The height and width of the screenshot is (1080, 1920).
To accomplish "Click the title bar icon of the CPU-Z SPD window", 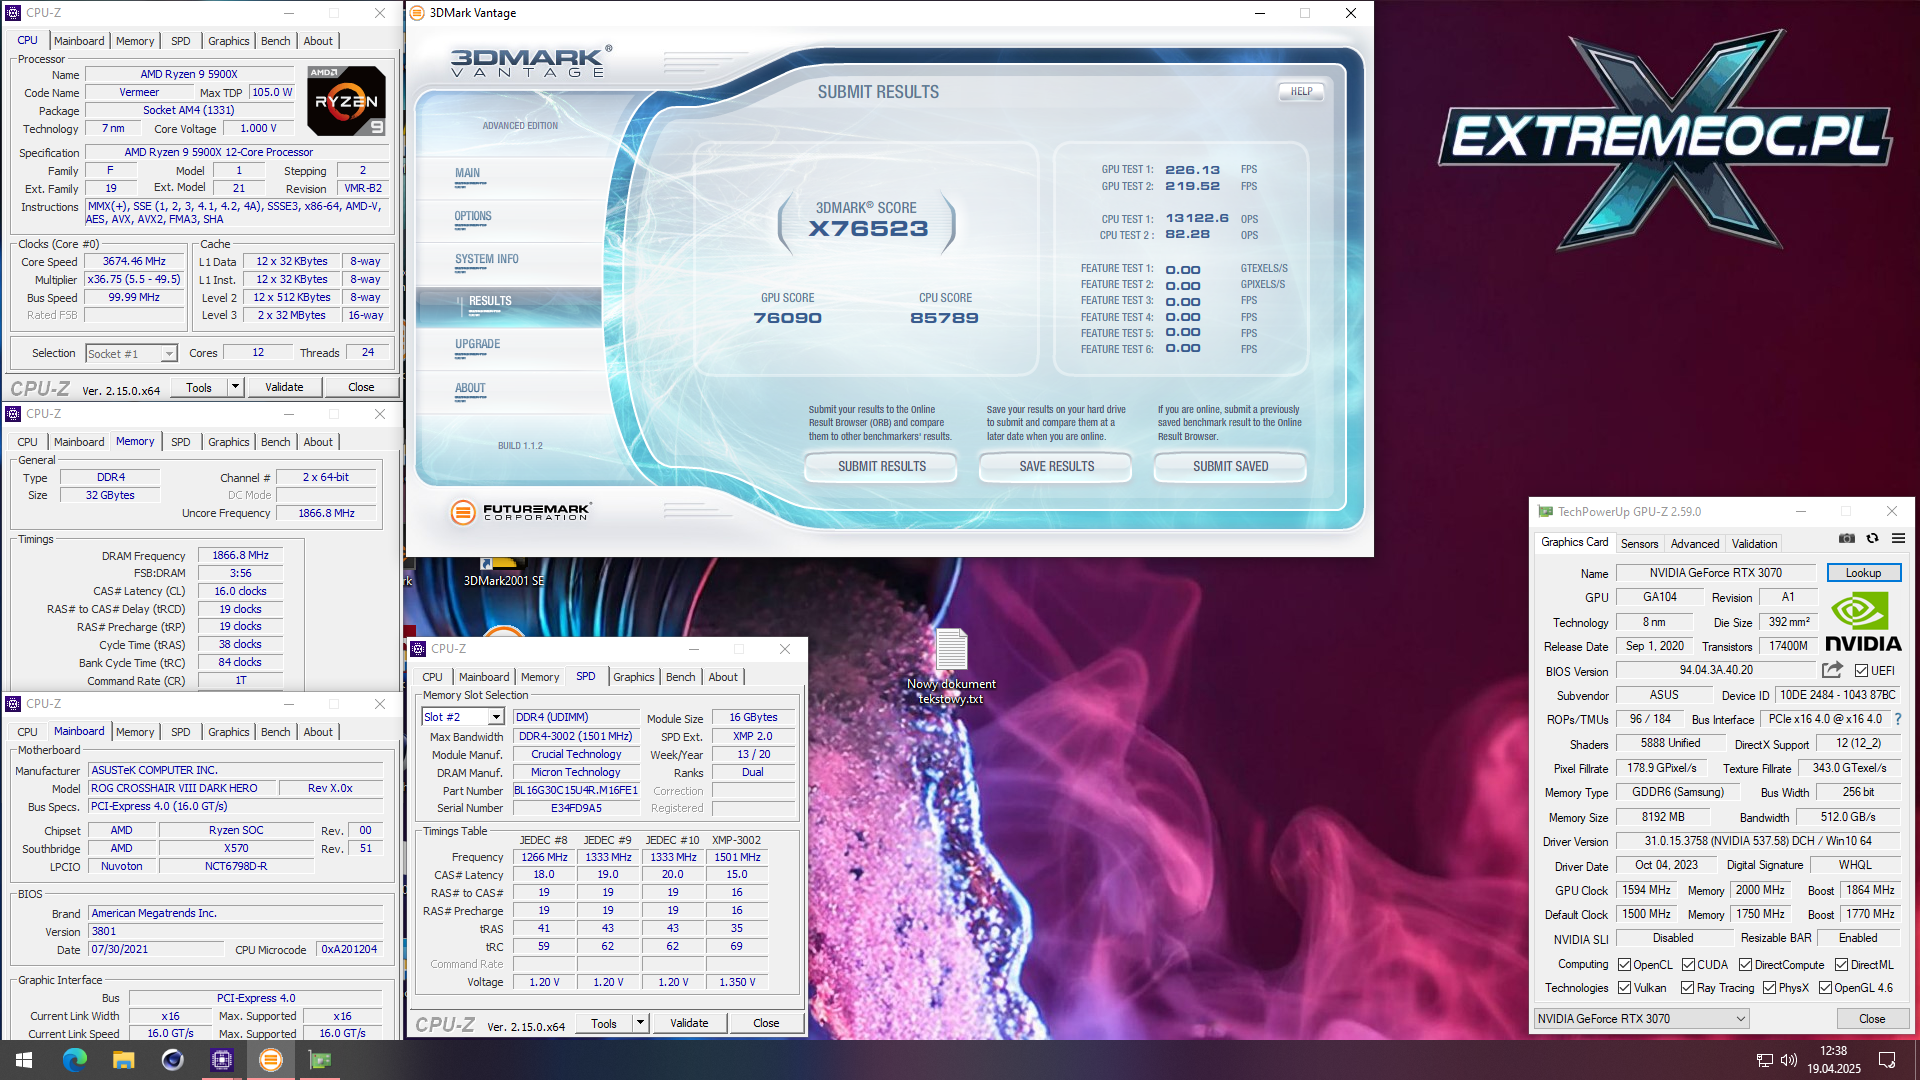I will (419, 649).
